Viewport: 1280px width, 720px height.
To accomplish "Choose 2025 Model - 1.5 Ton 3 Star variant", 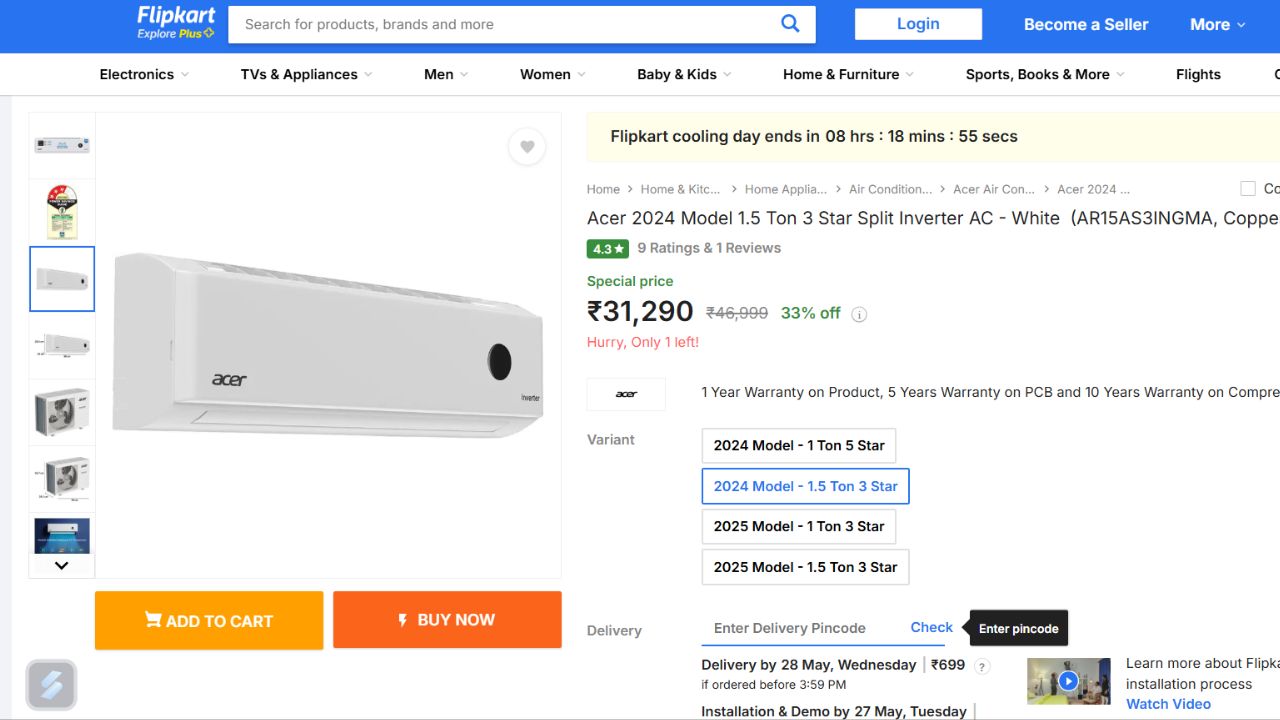I will [x=805, y=567].
